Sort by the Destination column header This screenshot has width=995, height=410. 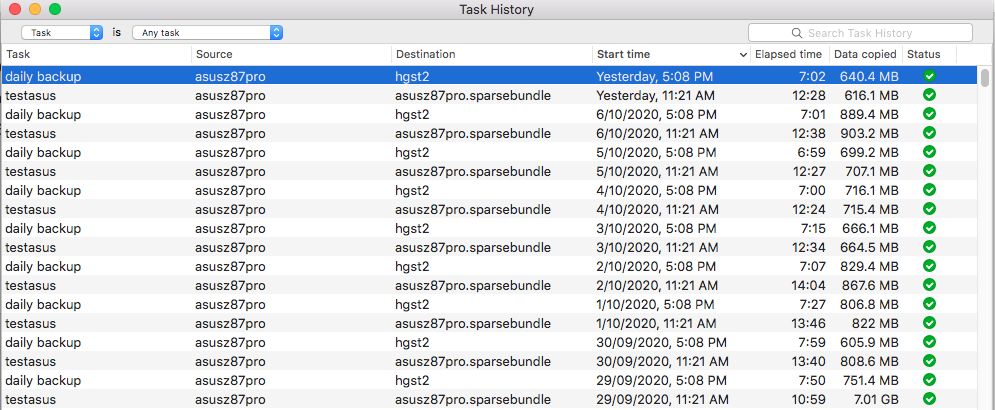click(x=490, y=54)
